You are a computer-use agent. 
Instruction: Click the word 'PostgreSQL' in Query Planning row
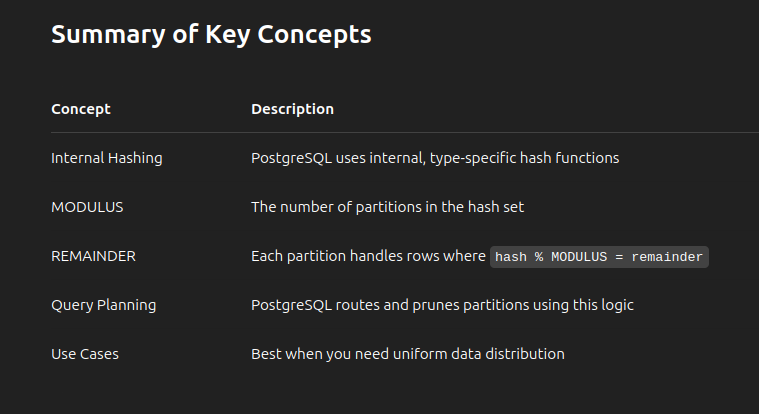[x=291, y=305]
